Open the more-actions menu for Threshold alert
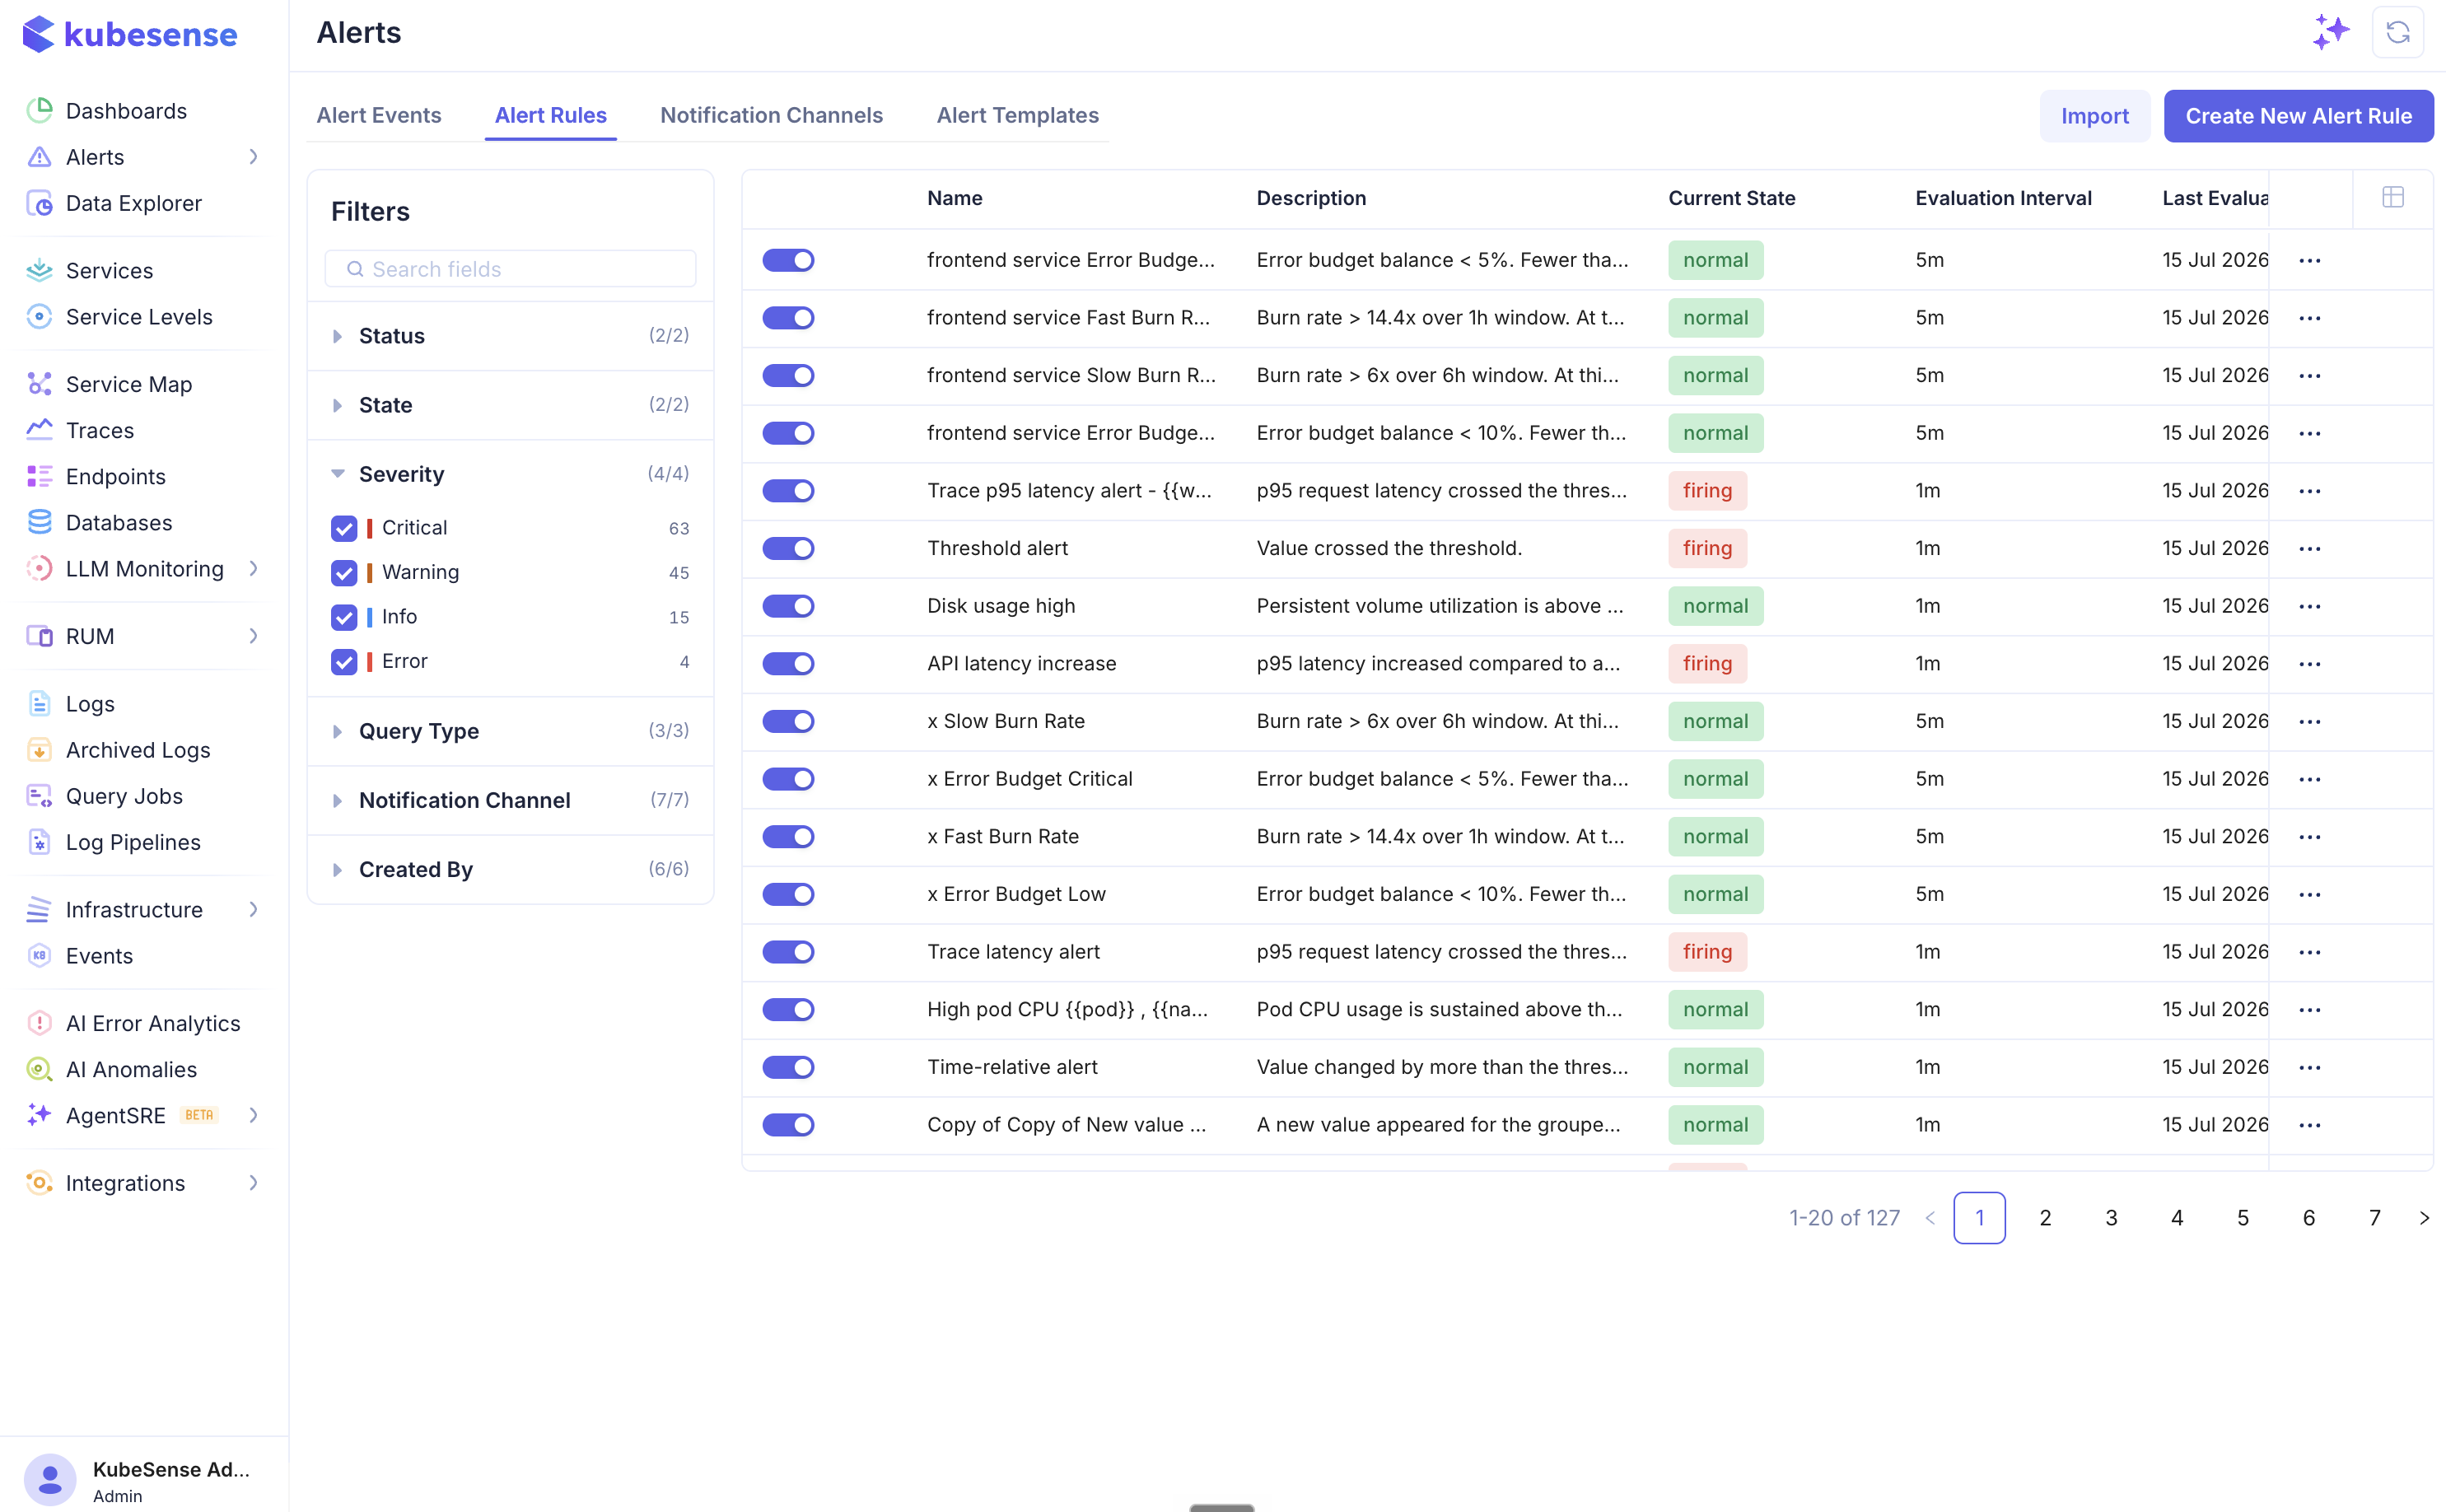Image resolution: width=2446 pixels, height=1512 pixels. (x=2309, y=548)
